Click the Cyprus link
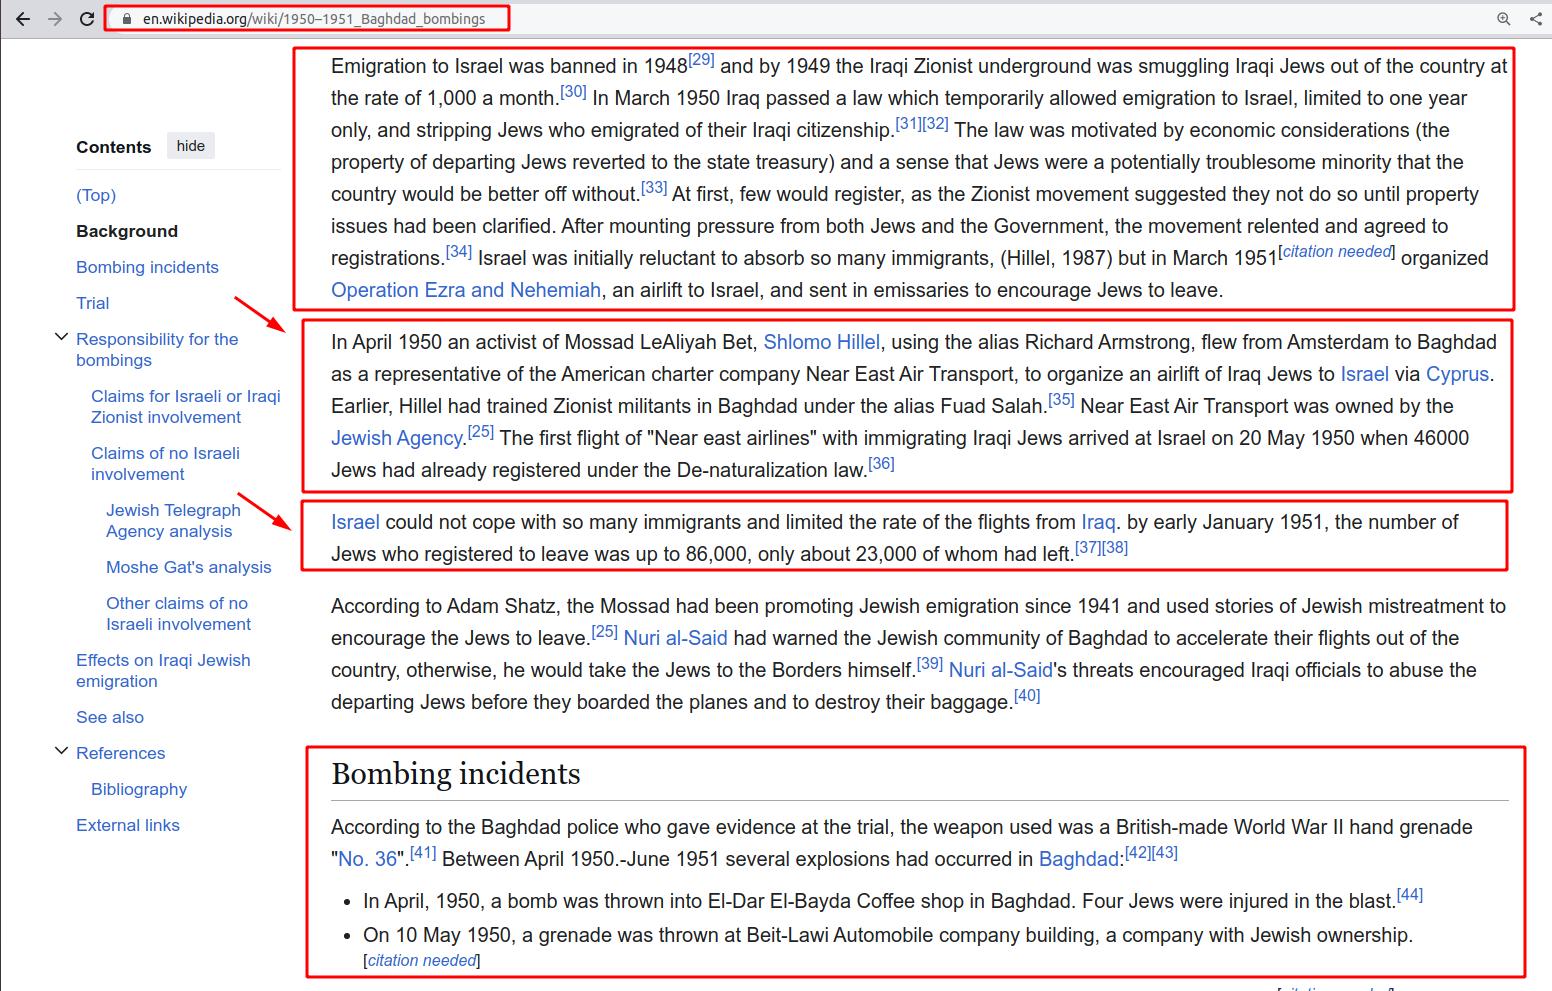 point(1457,374)
